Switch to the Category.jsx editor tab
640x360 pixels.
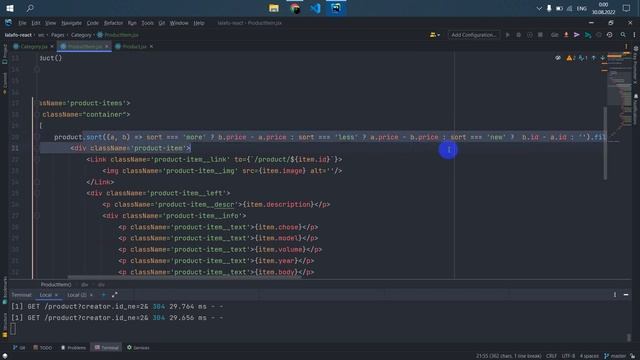click(34, 47)
